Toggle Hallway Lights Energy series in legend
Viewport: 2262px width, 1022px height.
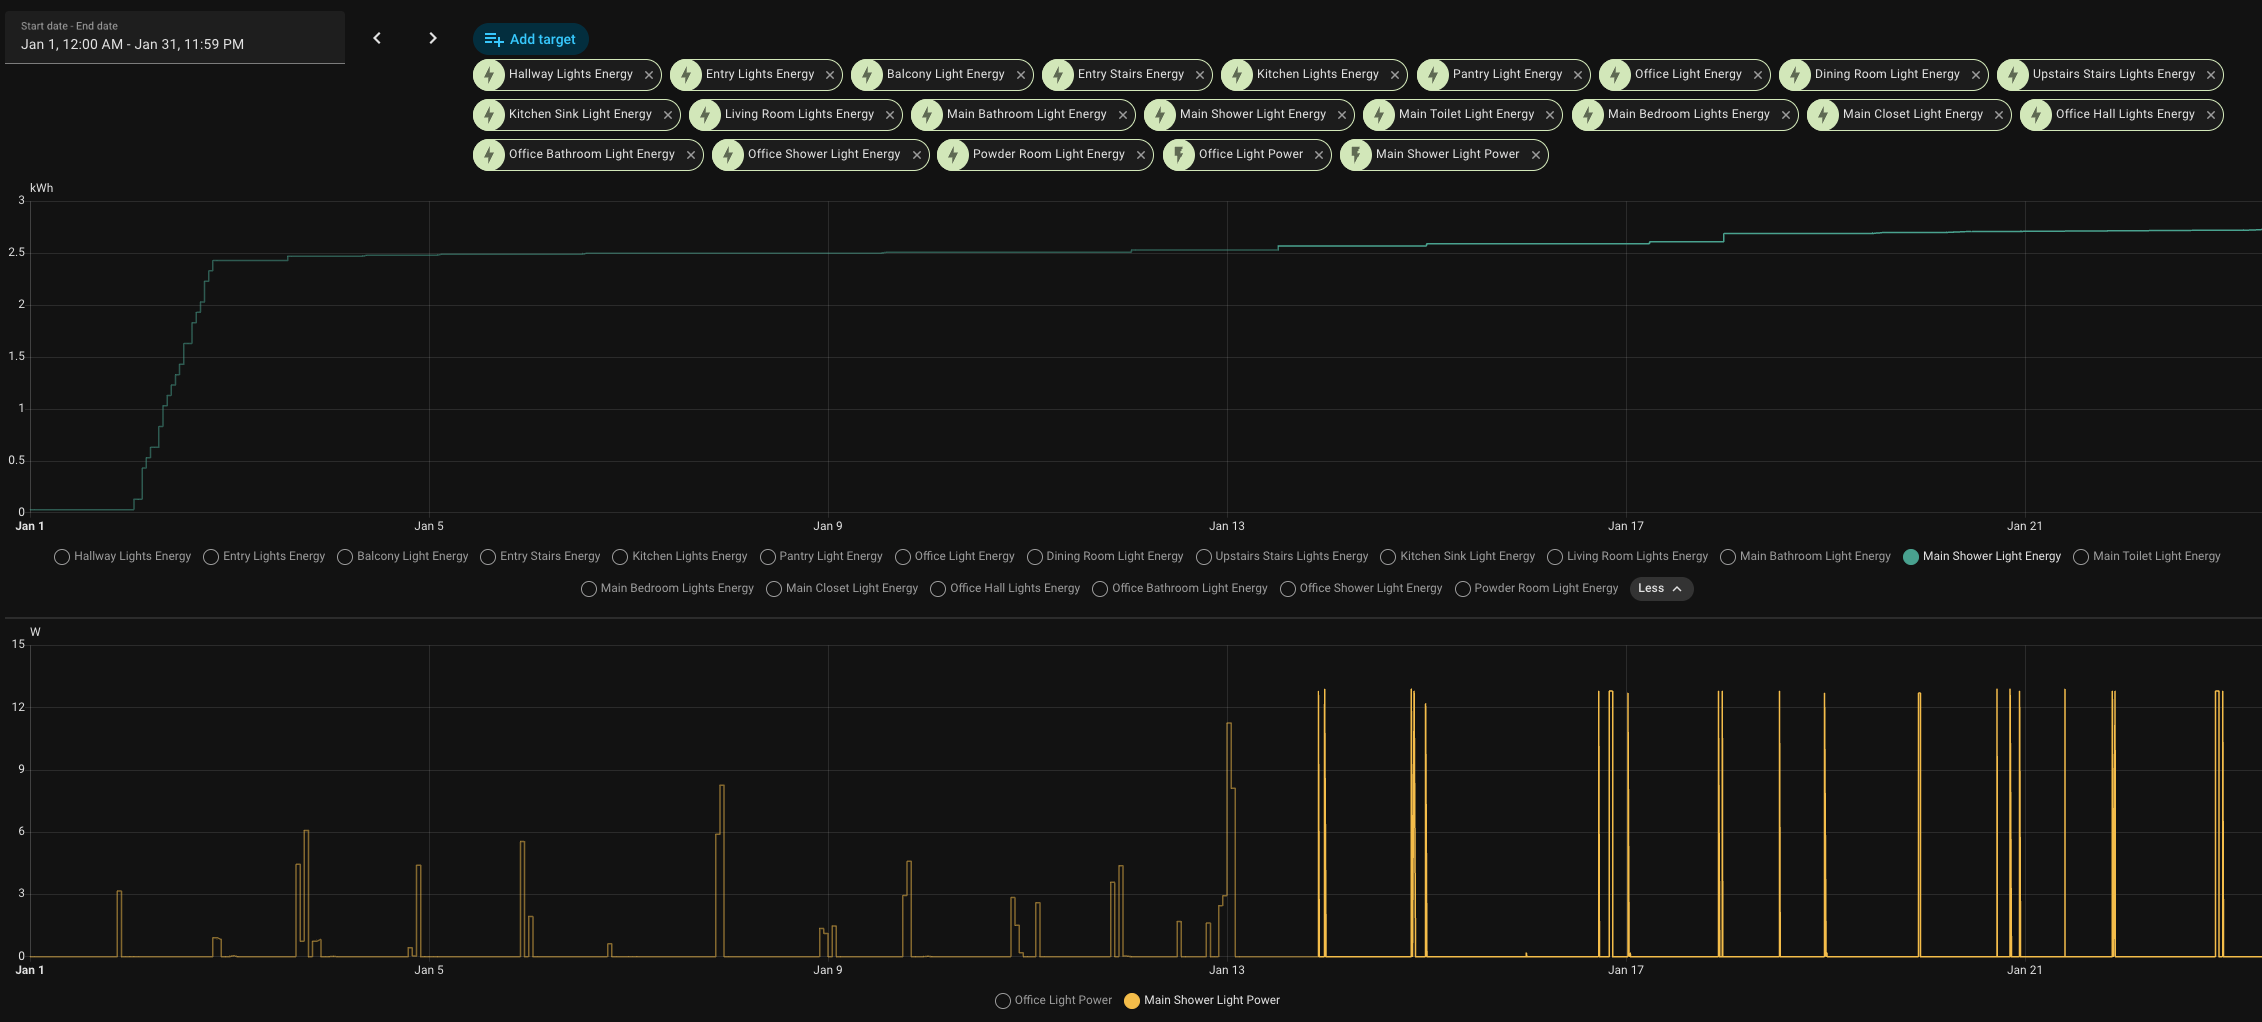coord(122,557)
